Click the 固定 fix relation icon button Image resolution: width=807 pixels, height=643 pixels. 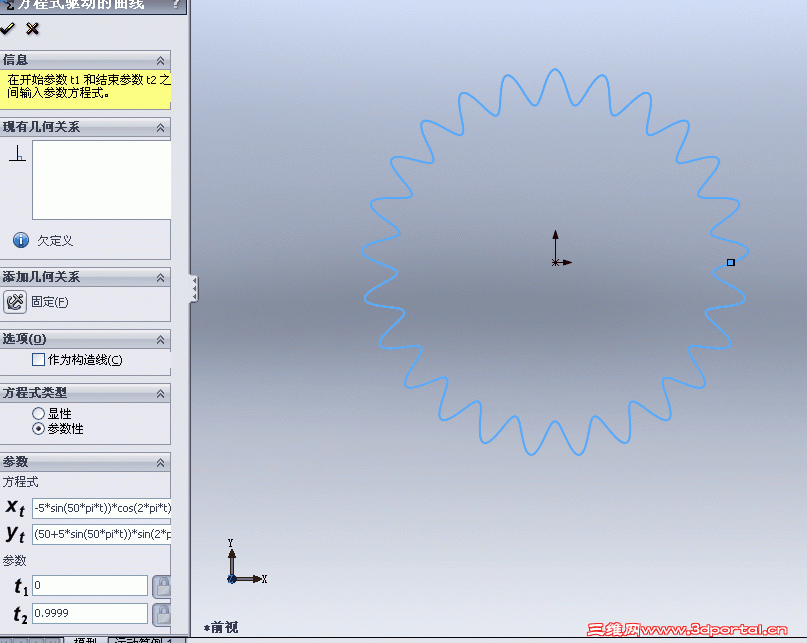15,302
